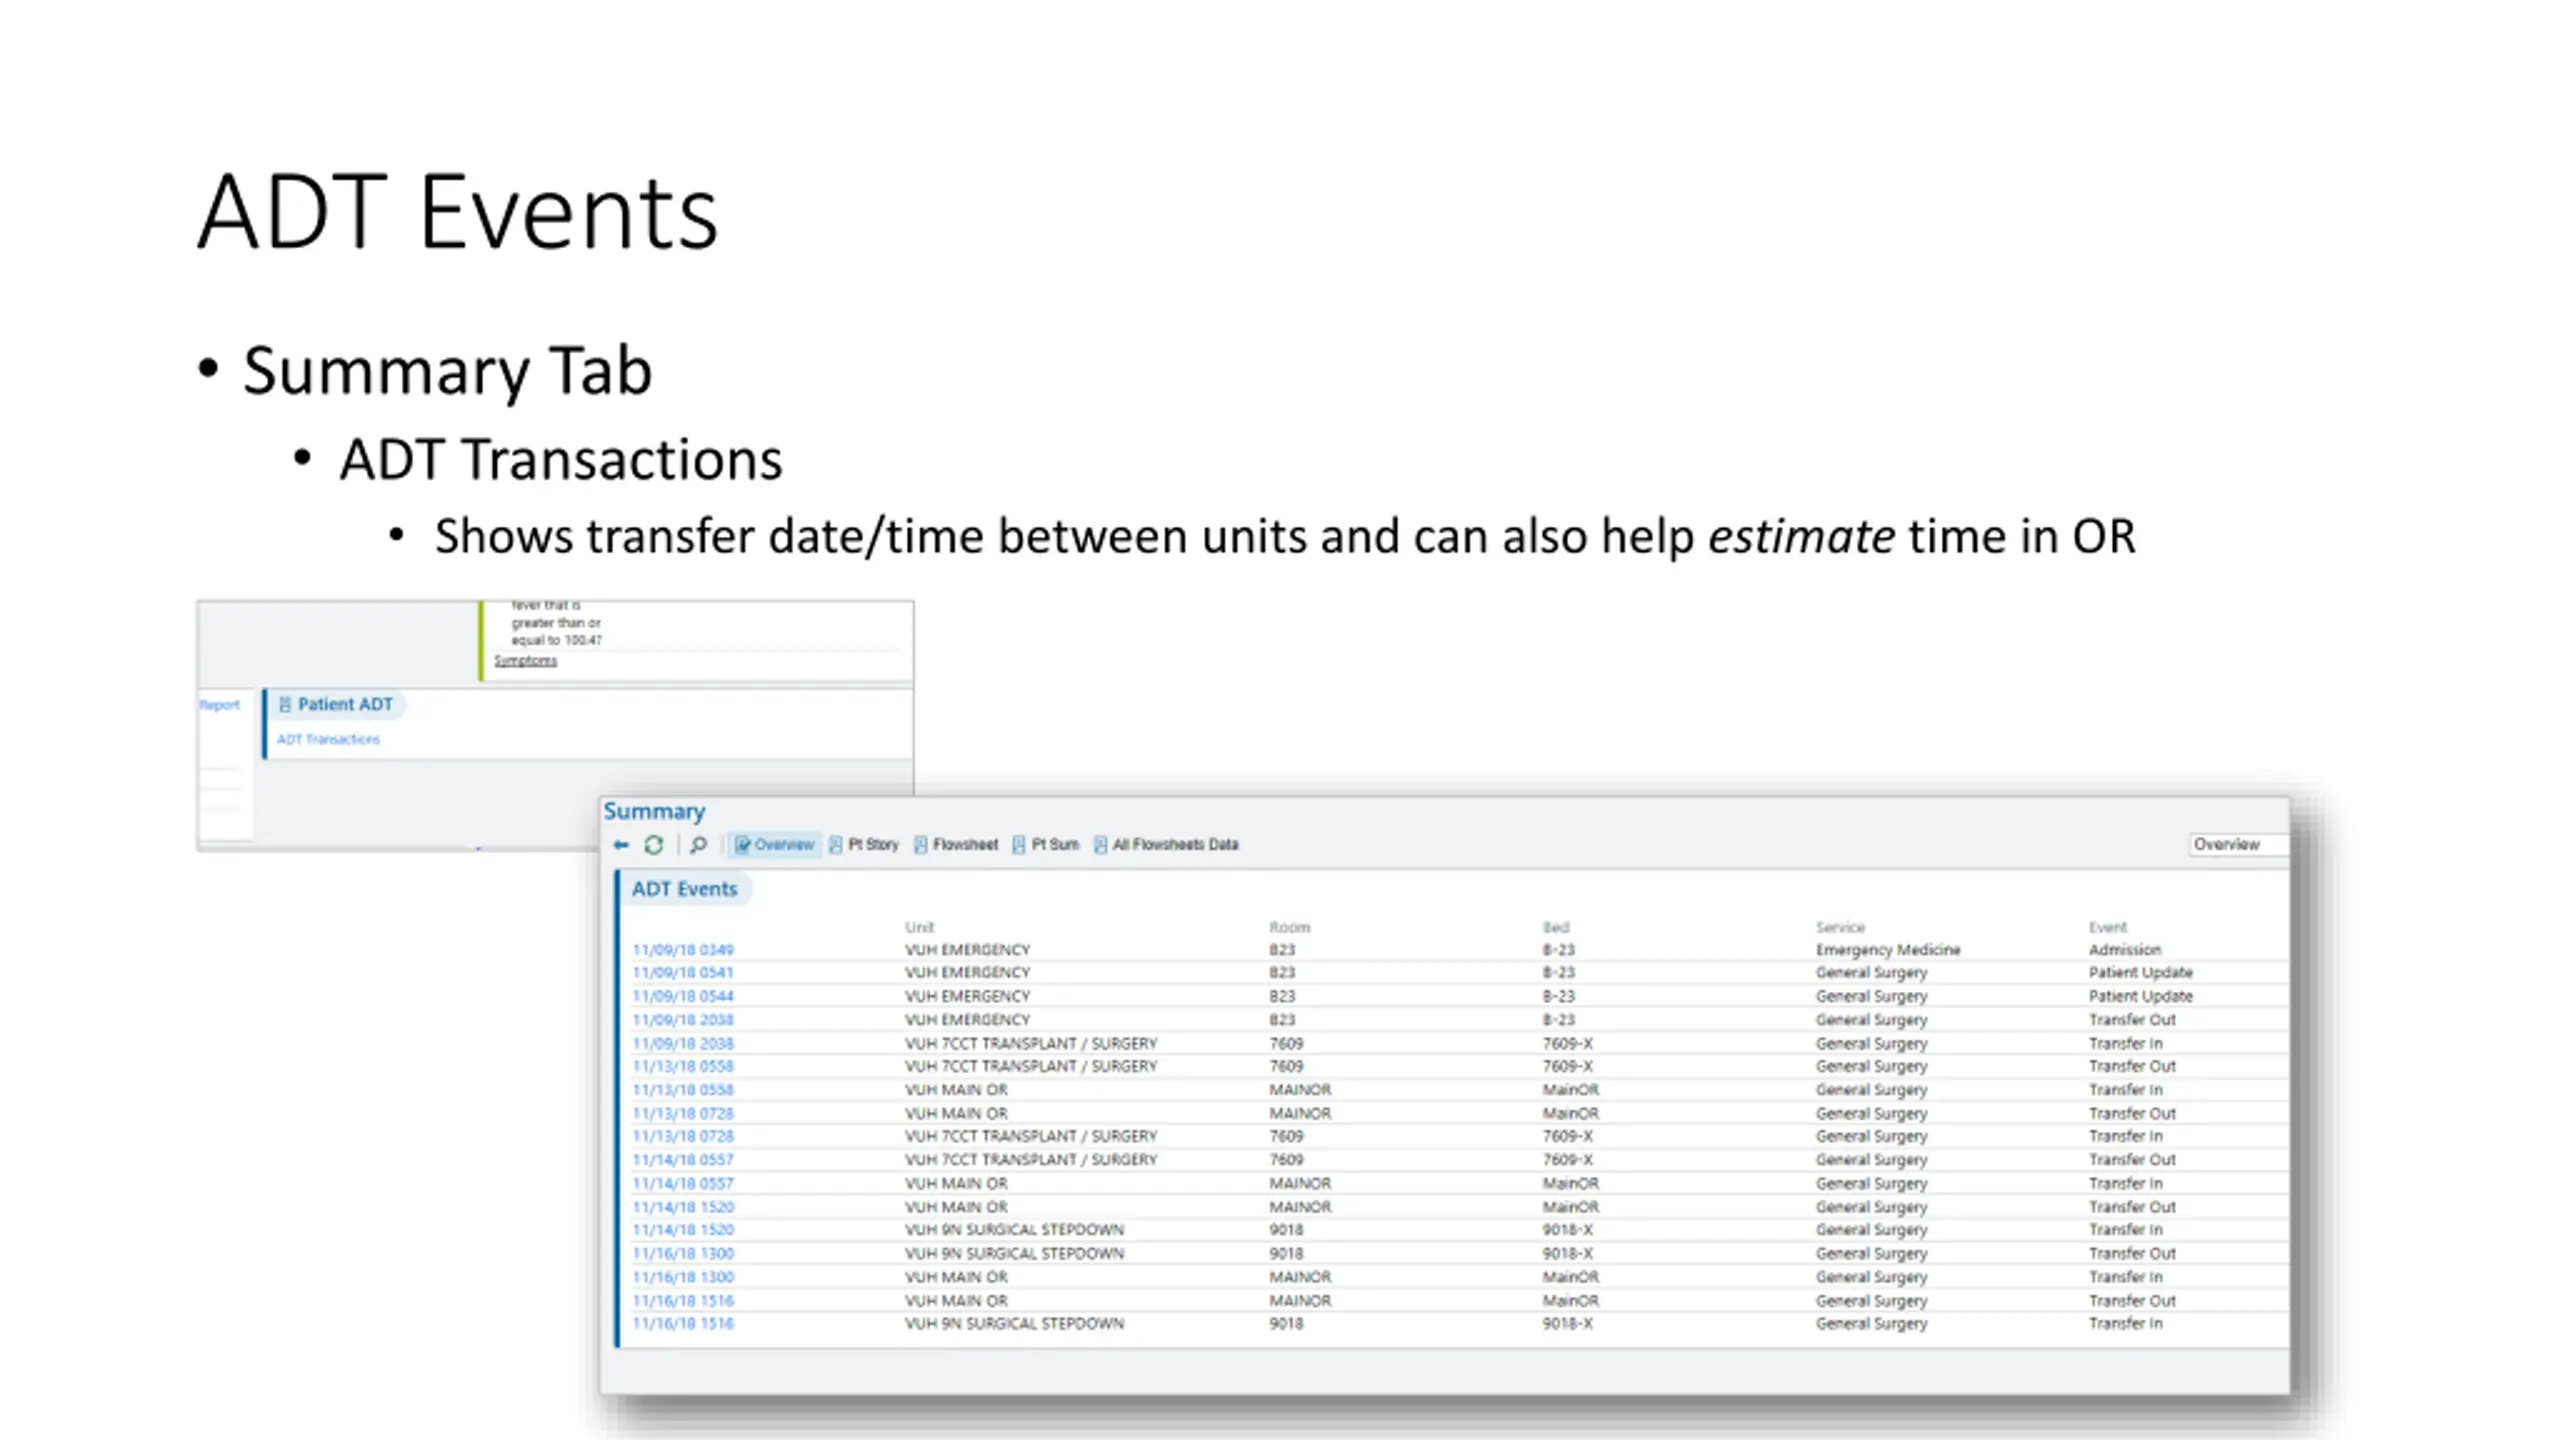Screen dimensions: 2560x1440
Task: Click the Pt Sum report icon
Action: tap(1018, 845)
